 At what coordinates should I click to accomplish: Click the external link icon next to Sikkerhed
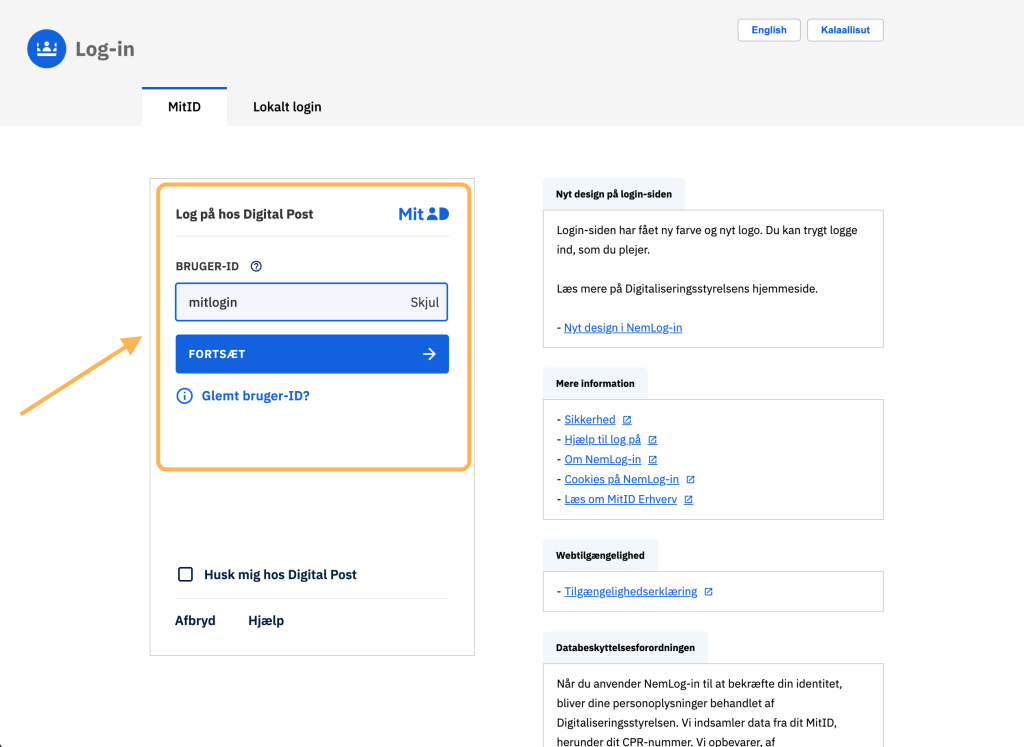[x=627, y=420]
